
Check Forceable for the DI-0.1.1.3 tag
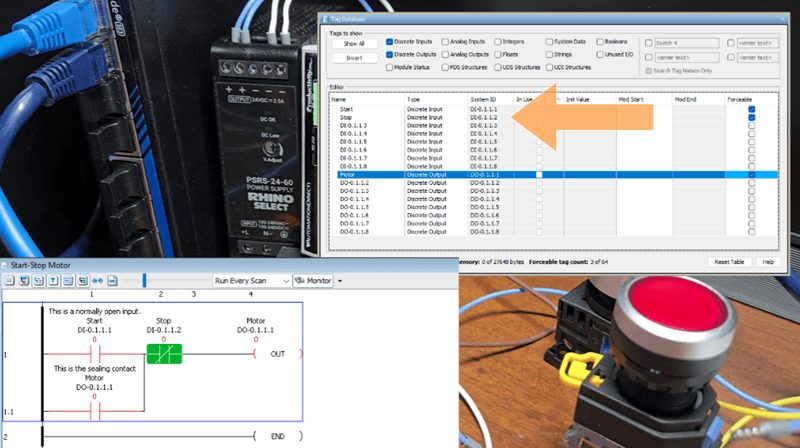752,126
